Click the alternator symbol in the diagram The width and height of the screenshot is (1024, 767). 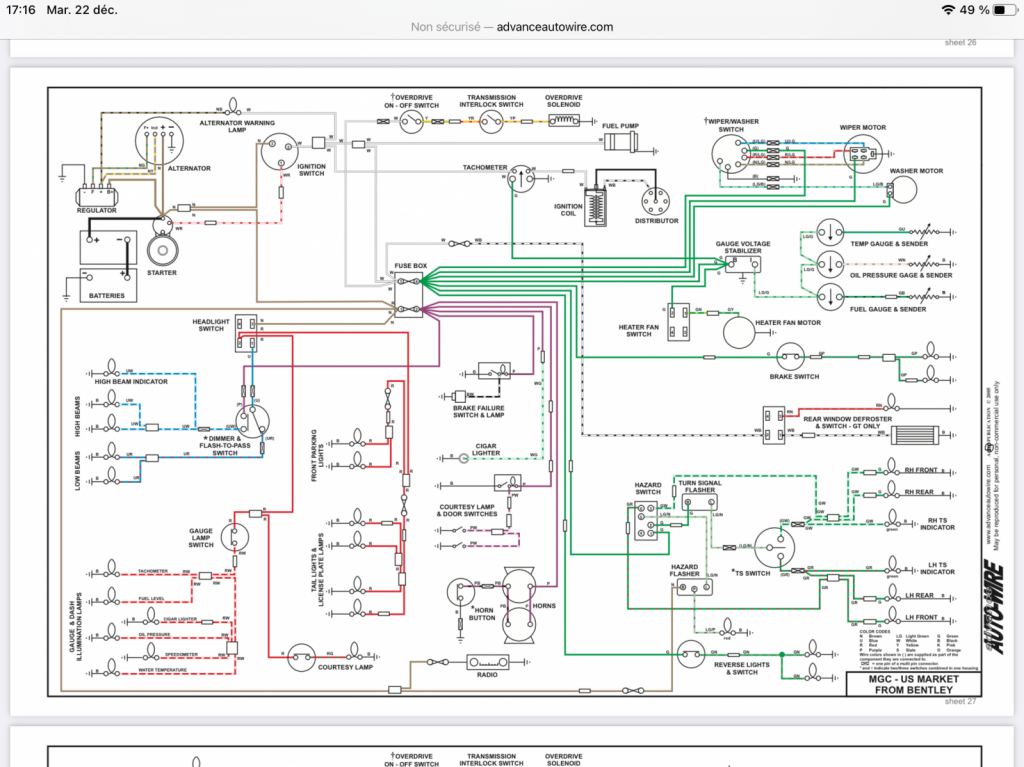[x=159, y=141]
